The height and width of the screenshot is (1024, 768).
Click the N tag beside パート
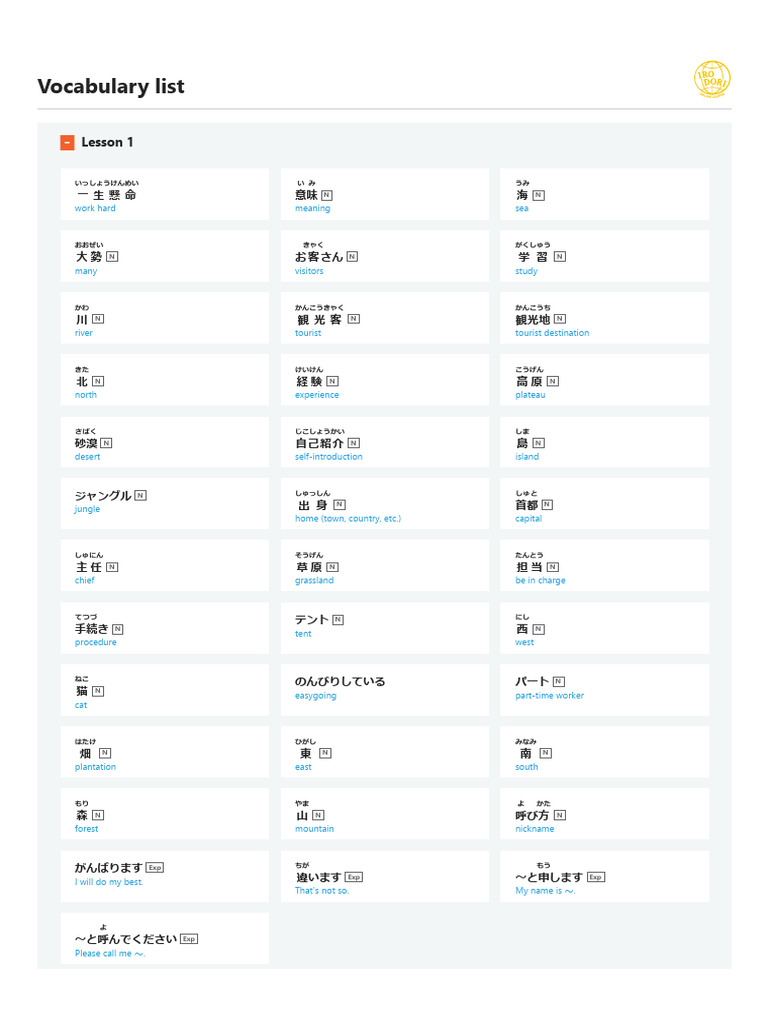pyautogui.click(x=559, y=682)
